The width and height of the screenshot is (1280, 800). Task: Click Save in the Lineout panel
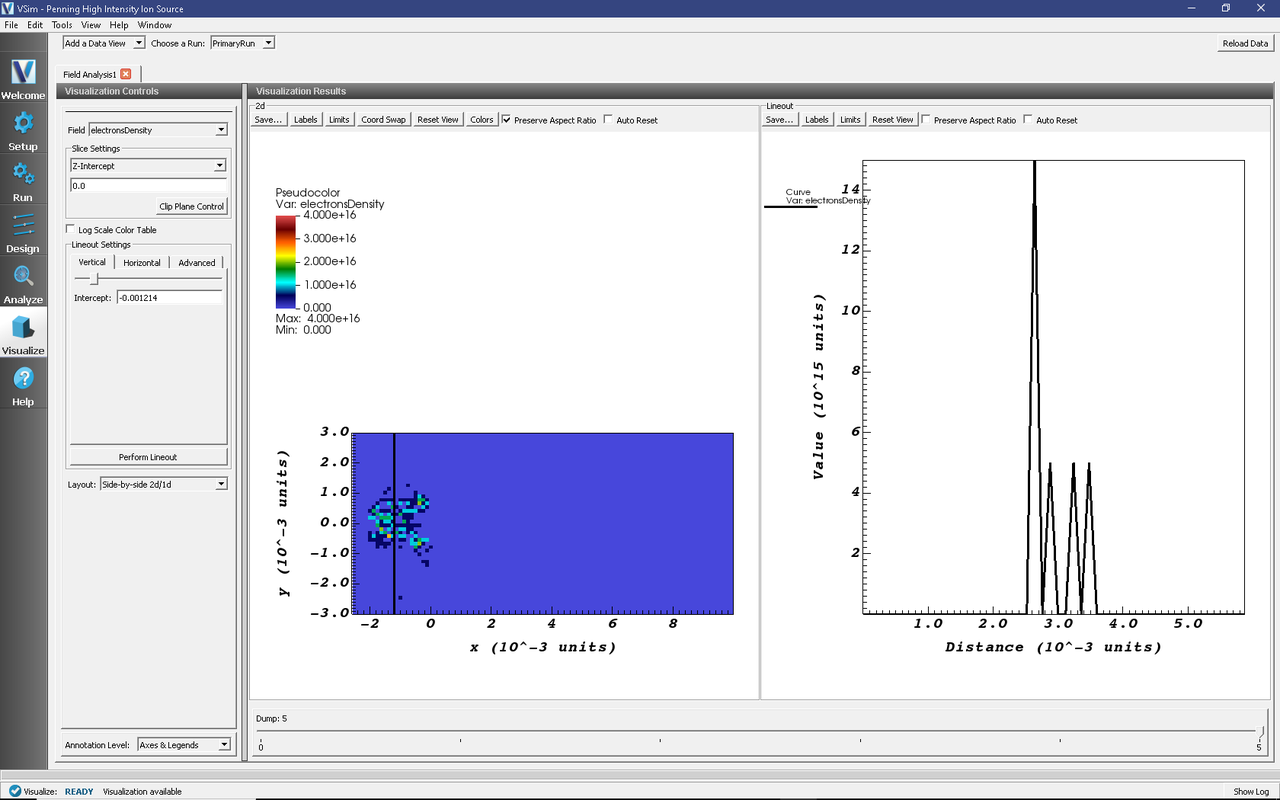click(779, 120)
